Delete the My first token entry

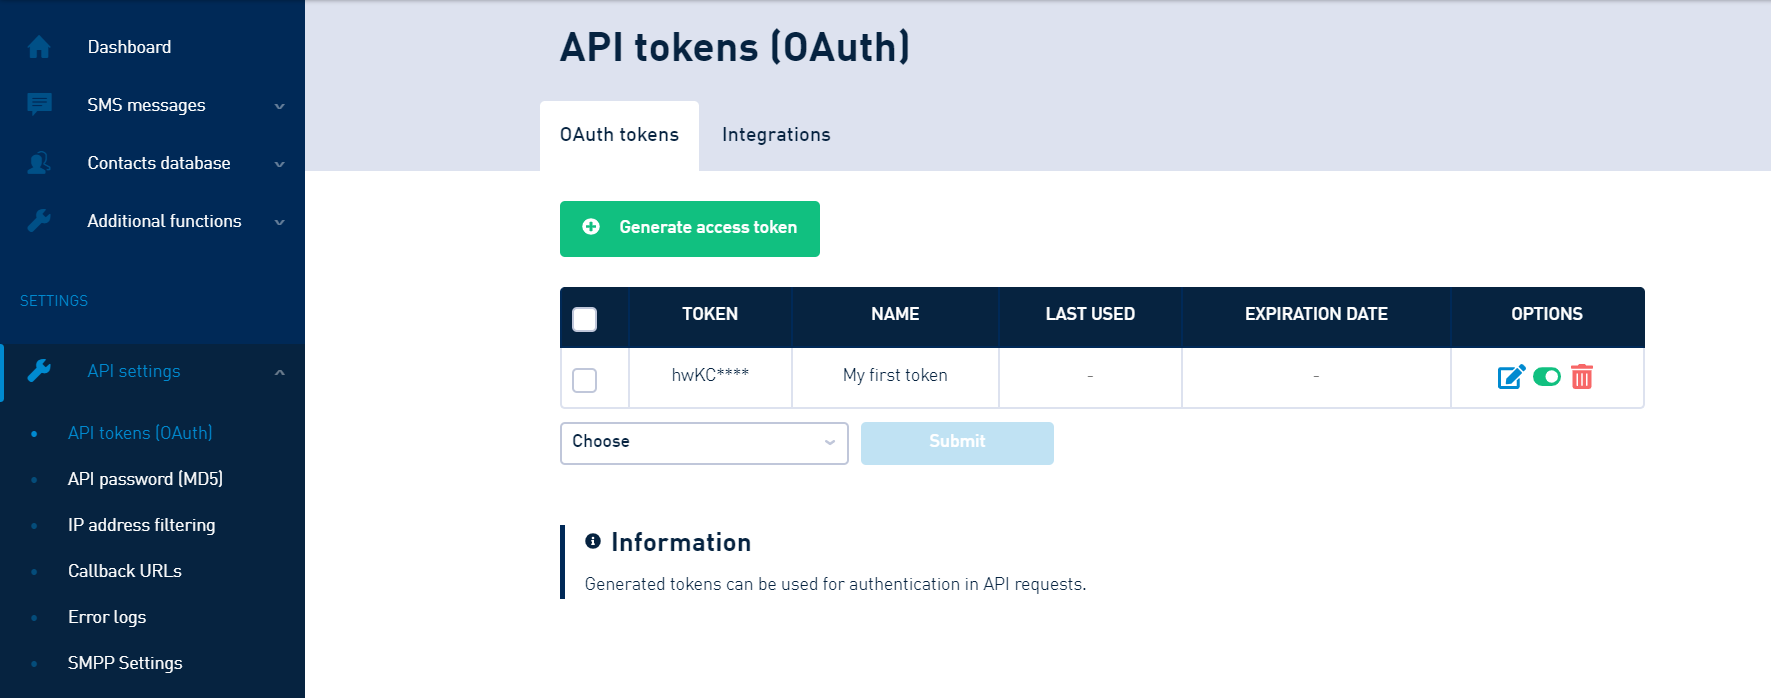tap(1582, 376)
